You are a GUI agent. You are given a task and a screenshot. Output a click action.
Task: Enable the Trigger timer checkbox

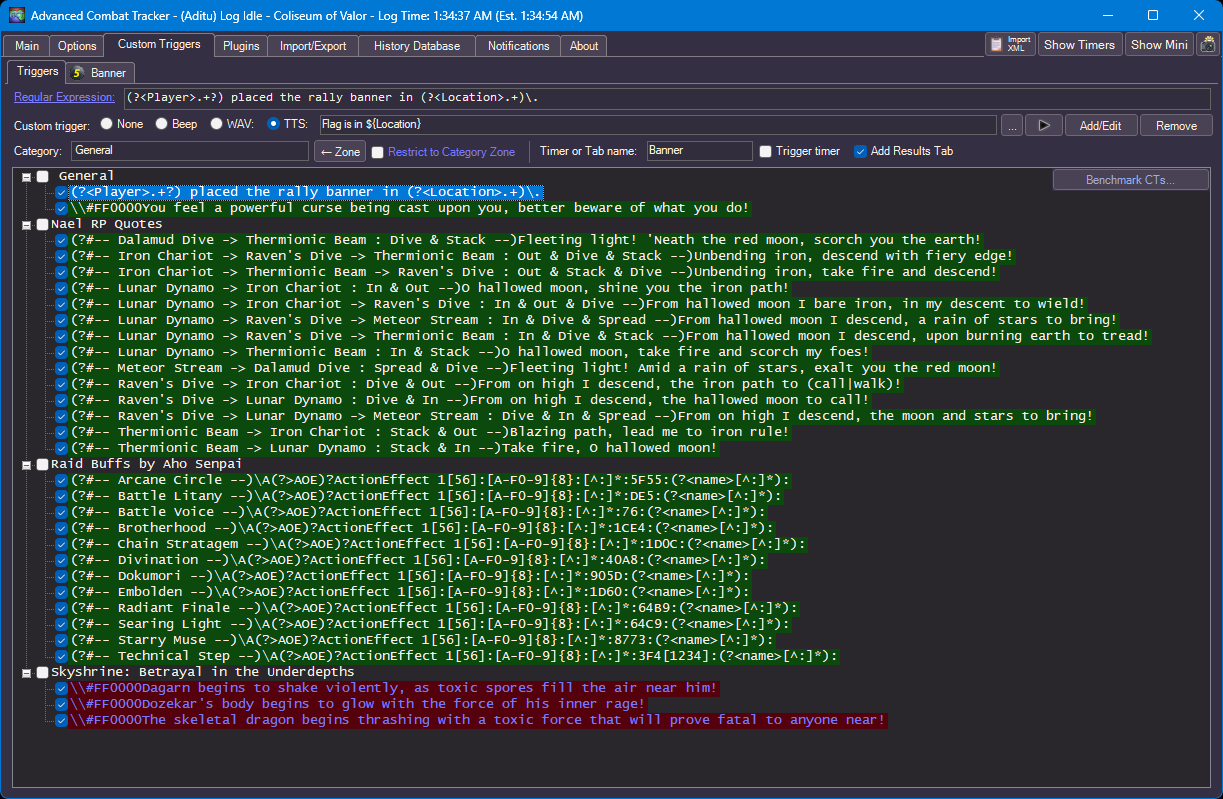pyautogui.click(x=766, y=152)
